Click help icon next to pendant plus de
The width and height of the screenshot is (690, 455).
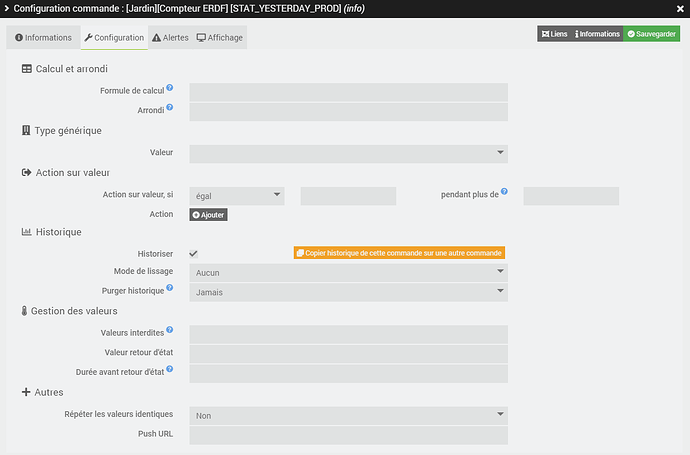(506, 192)
